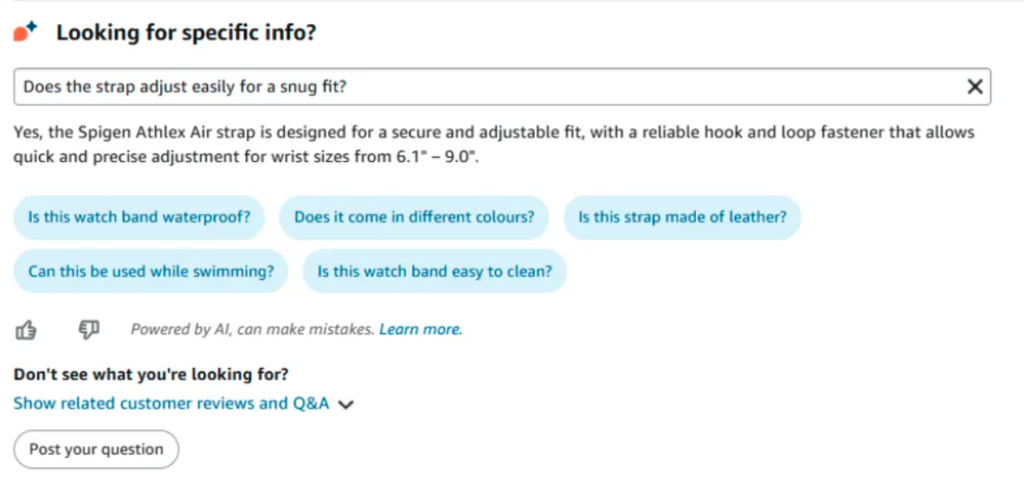
Task: Clear the question with the X icon
Action: [x=974, y=86]
